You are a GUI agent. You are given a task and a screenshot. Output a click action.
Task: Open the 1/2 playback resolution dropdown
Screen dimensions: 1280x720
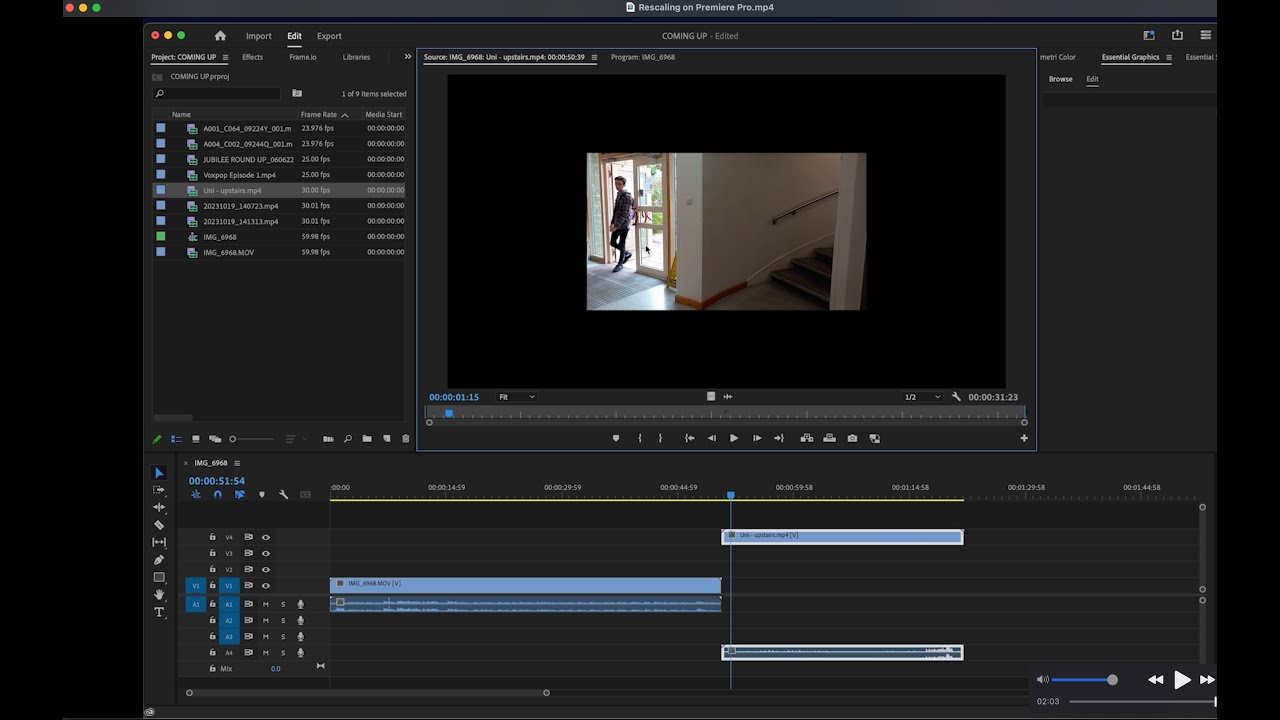[x=922, y=397]
